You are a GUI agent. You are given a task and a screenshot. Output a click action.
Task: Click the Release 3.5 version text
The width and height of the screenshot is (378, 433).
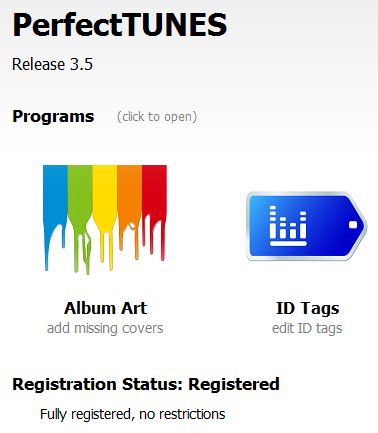(x=52, y=64)
